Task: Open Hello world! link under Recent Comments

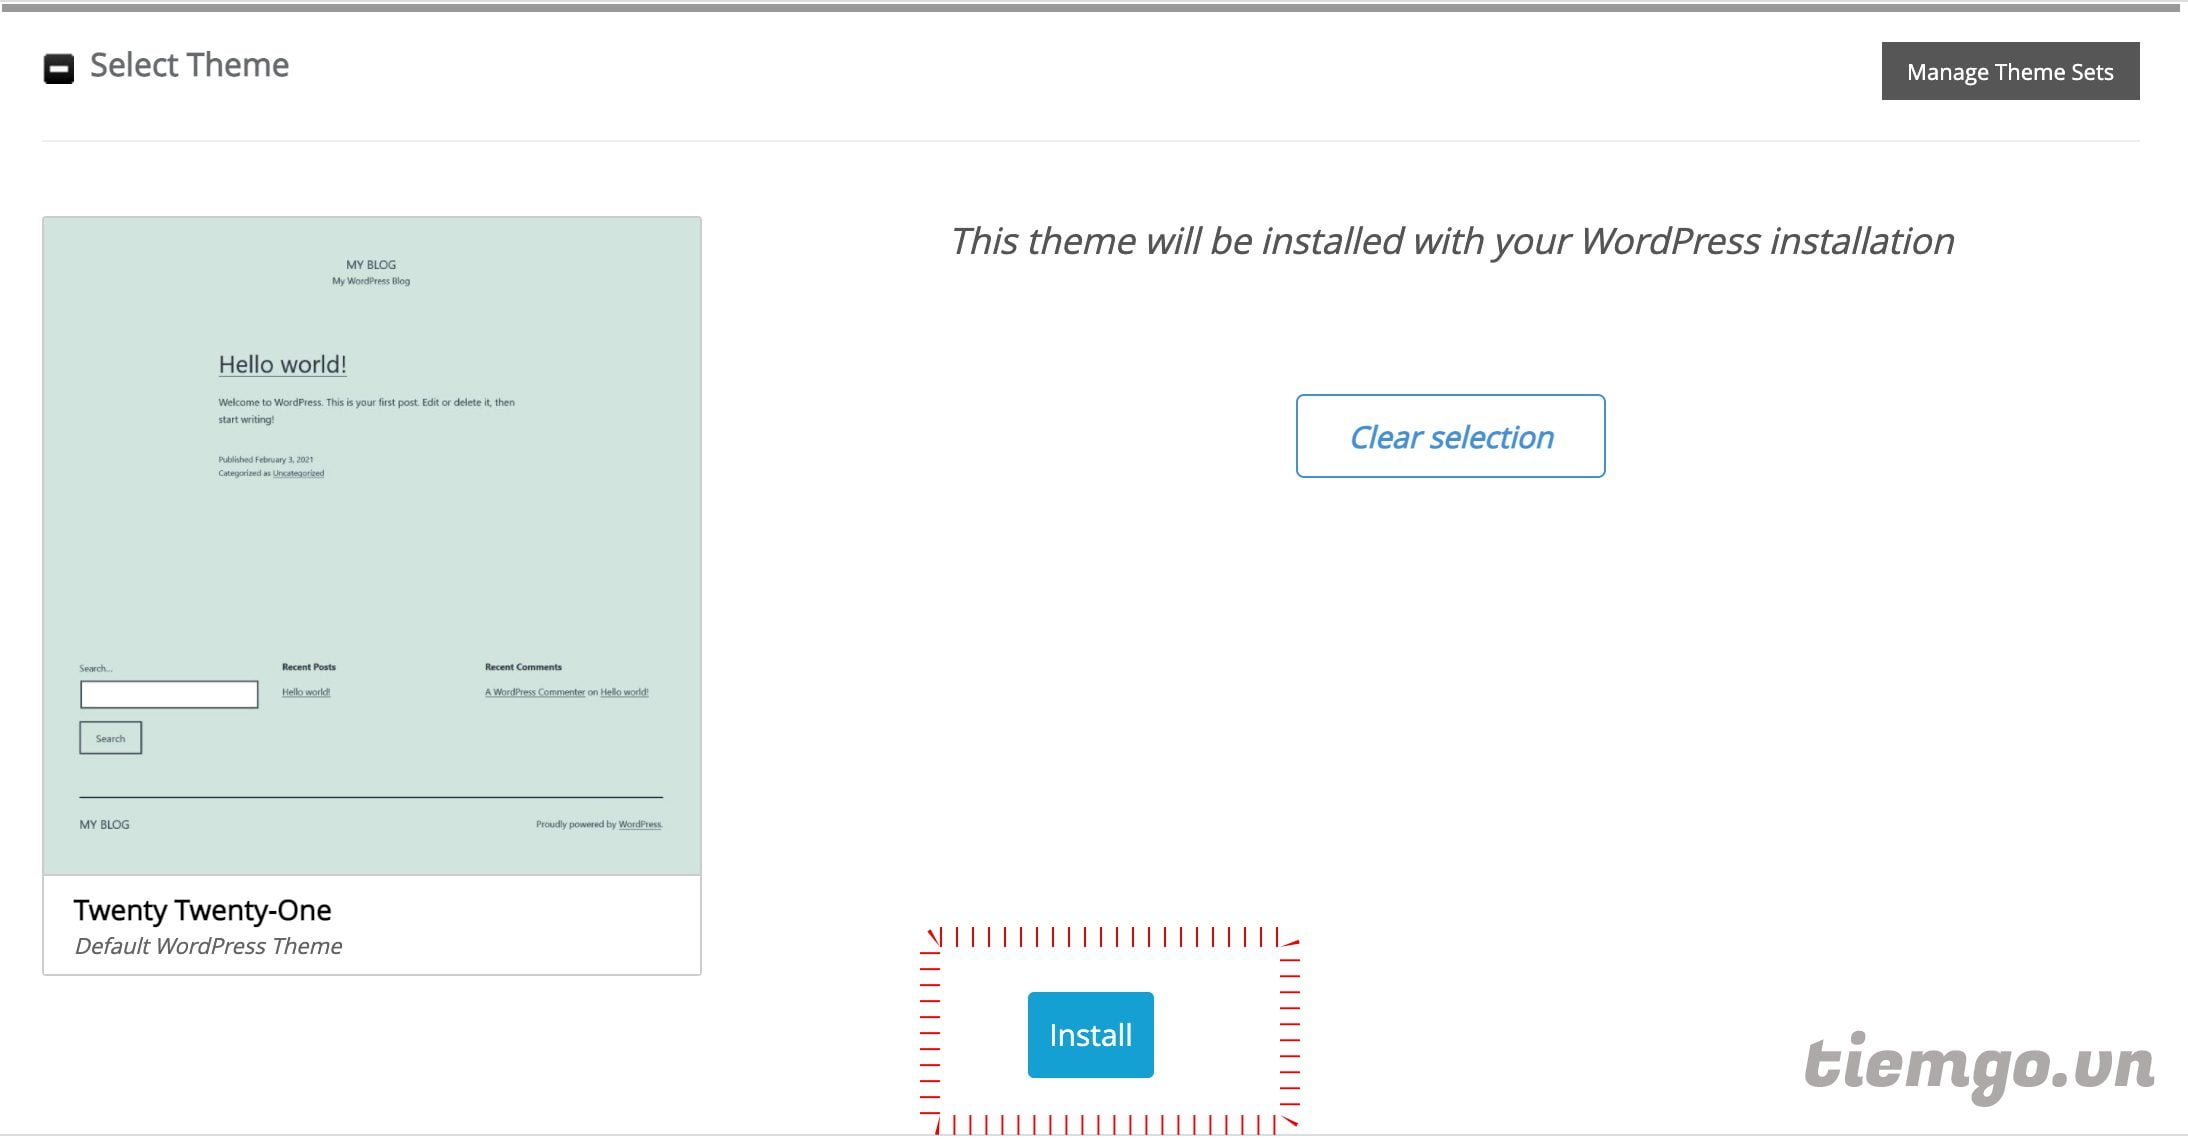Action: (624, 692)
